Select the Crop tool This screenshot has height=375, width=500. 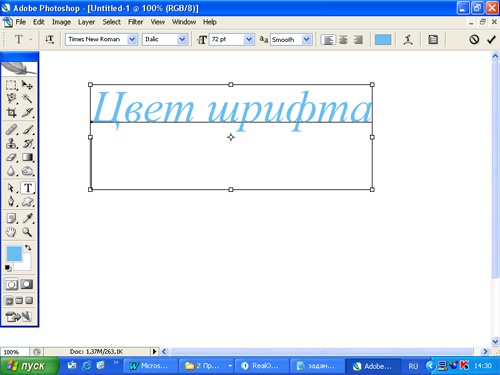tap(11, 113)
